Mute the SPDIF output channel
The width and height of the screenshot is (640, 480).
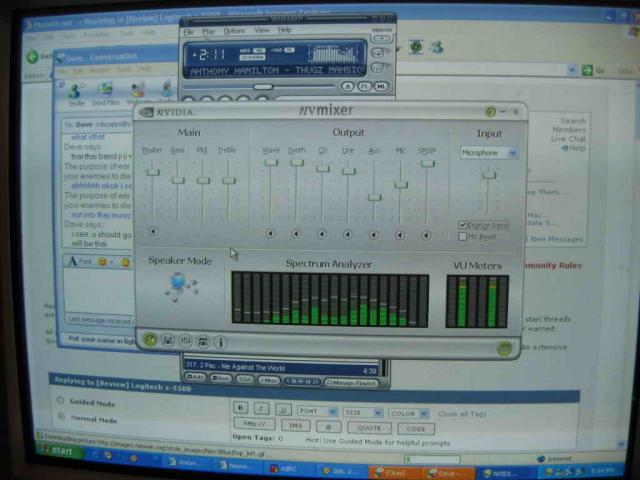point(426,236)
